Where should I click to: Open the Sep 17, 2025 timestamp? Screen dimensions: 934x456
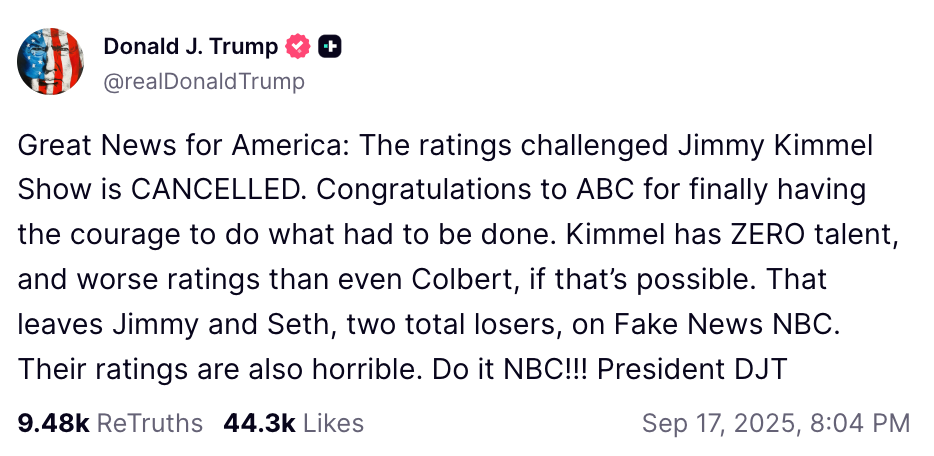tap(720, 423)
